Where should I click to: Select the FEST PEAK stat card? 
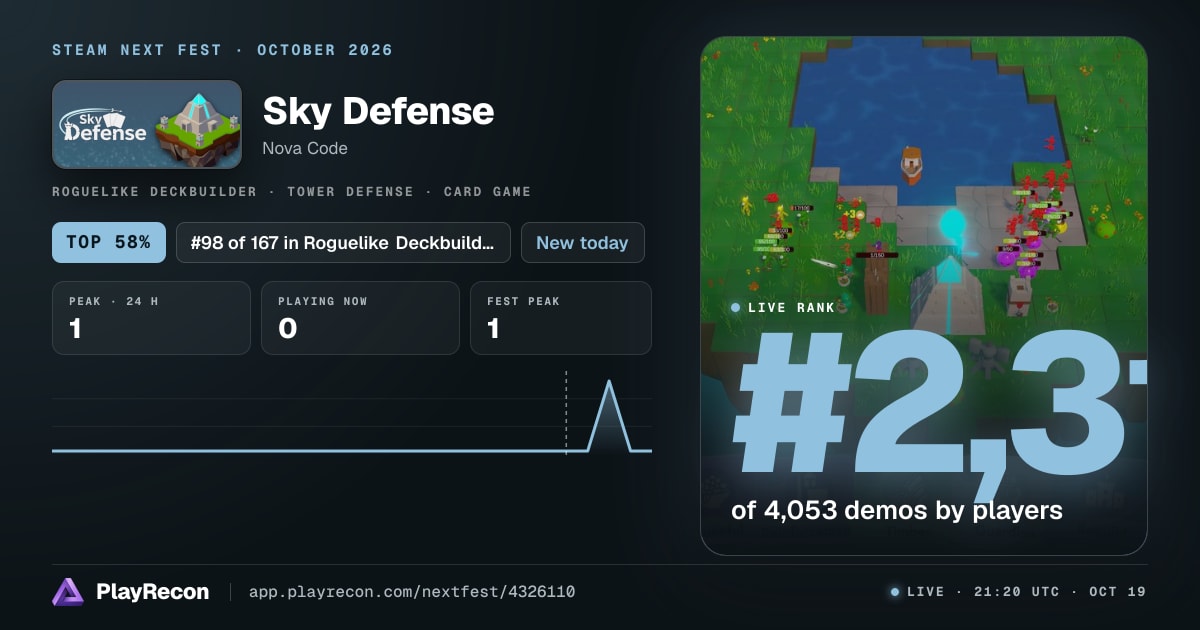tap(561, 318)
